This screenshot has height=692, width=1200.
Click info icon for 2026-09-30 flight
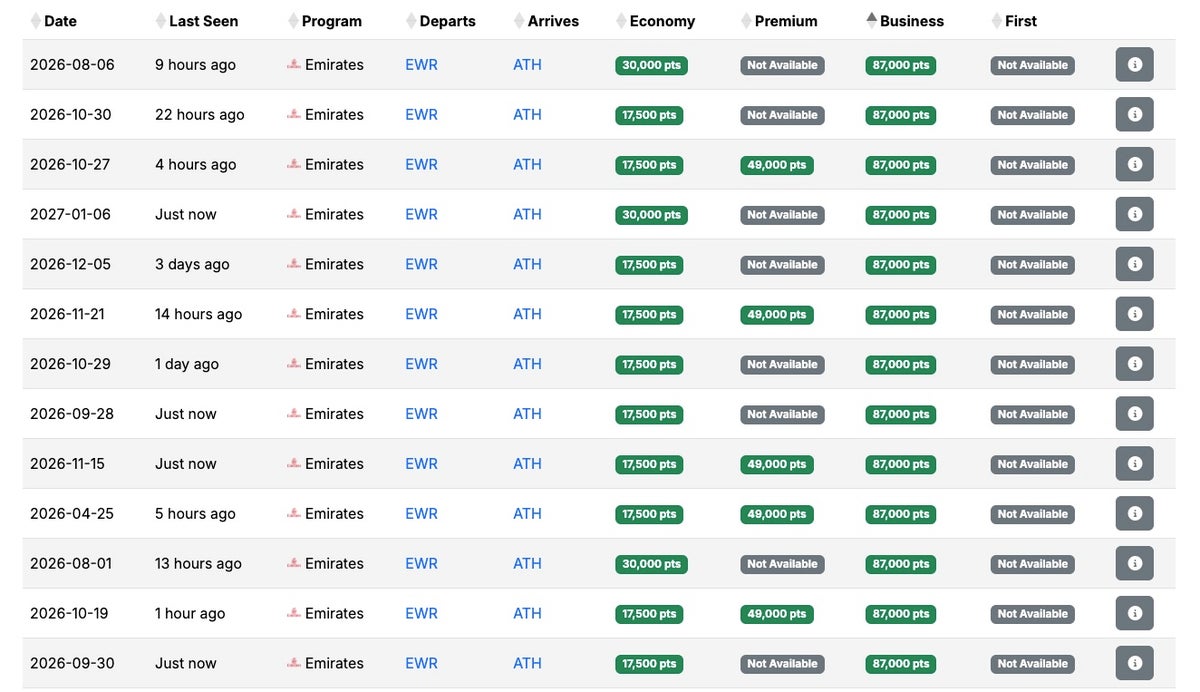click(1134, 663)
